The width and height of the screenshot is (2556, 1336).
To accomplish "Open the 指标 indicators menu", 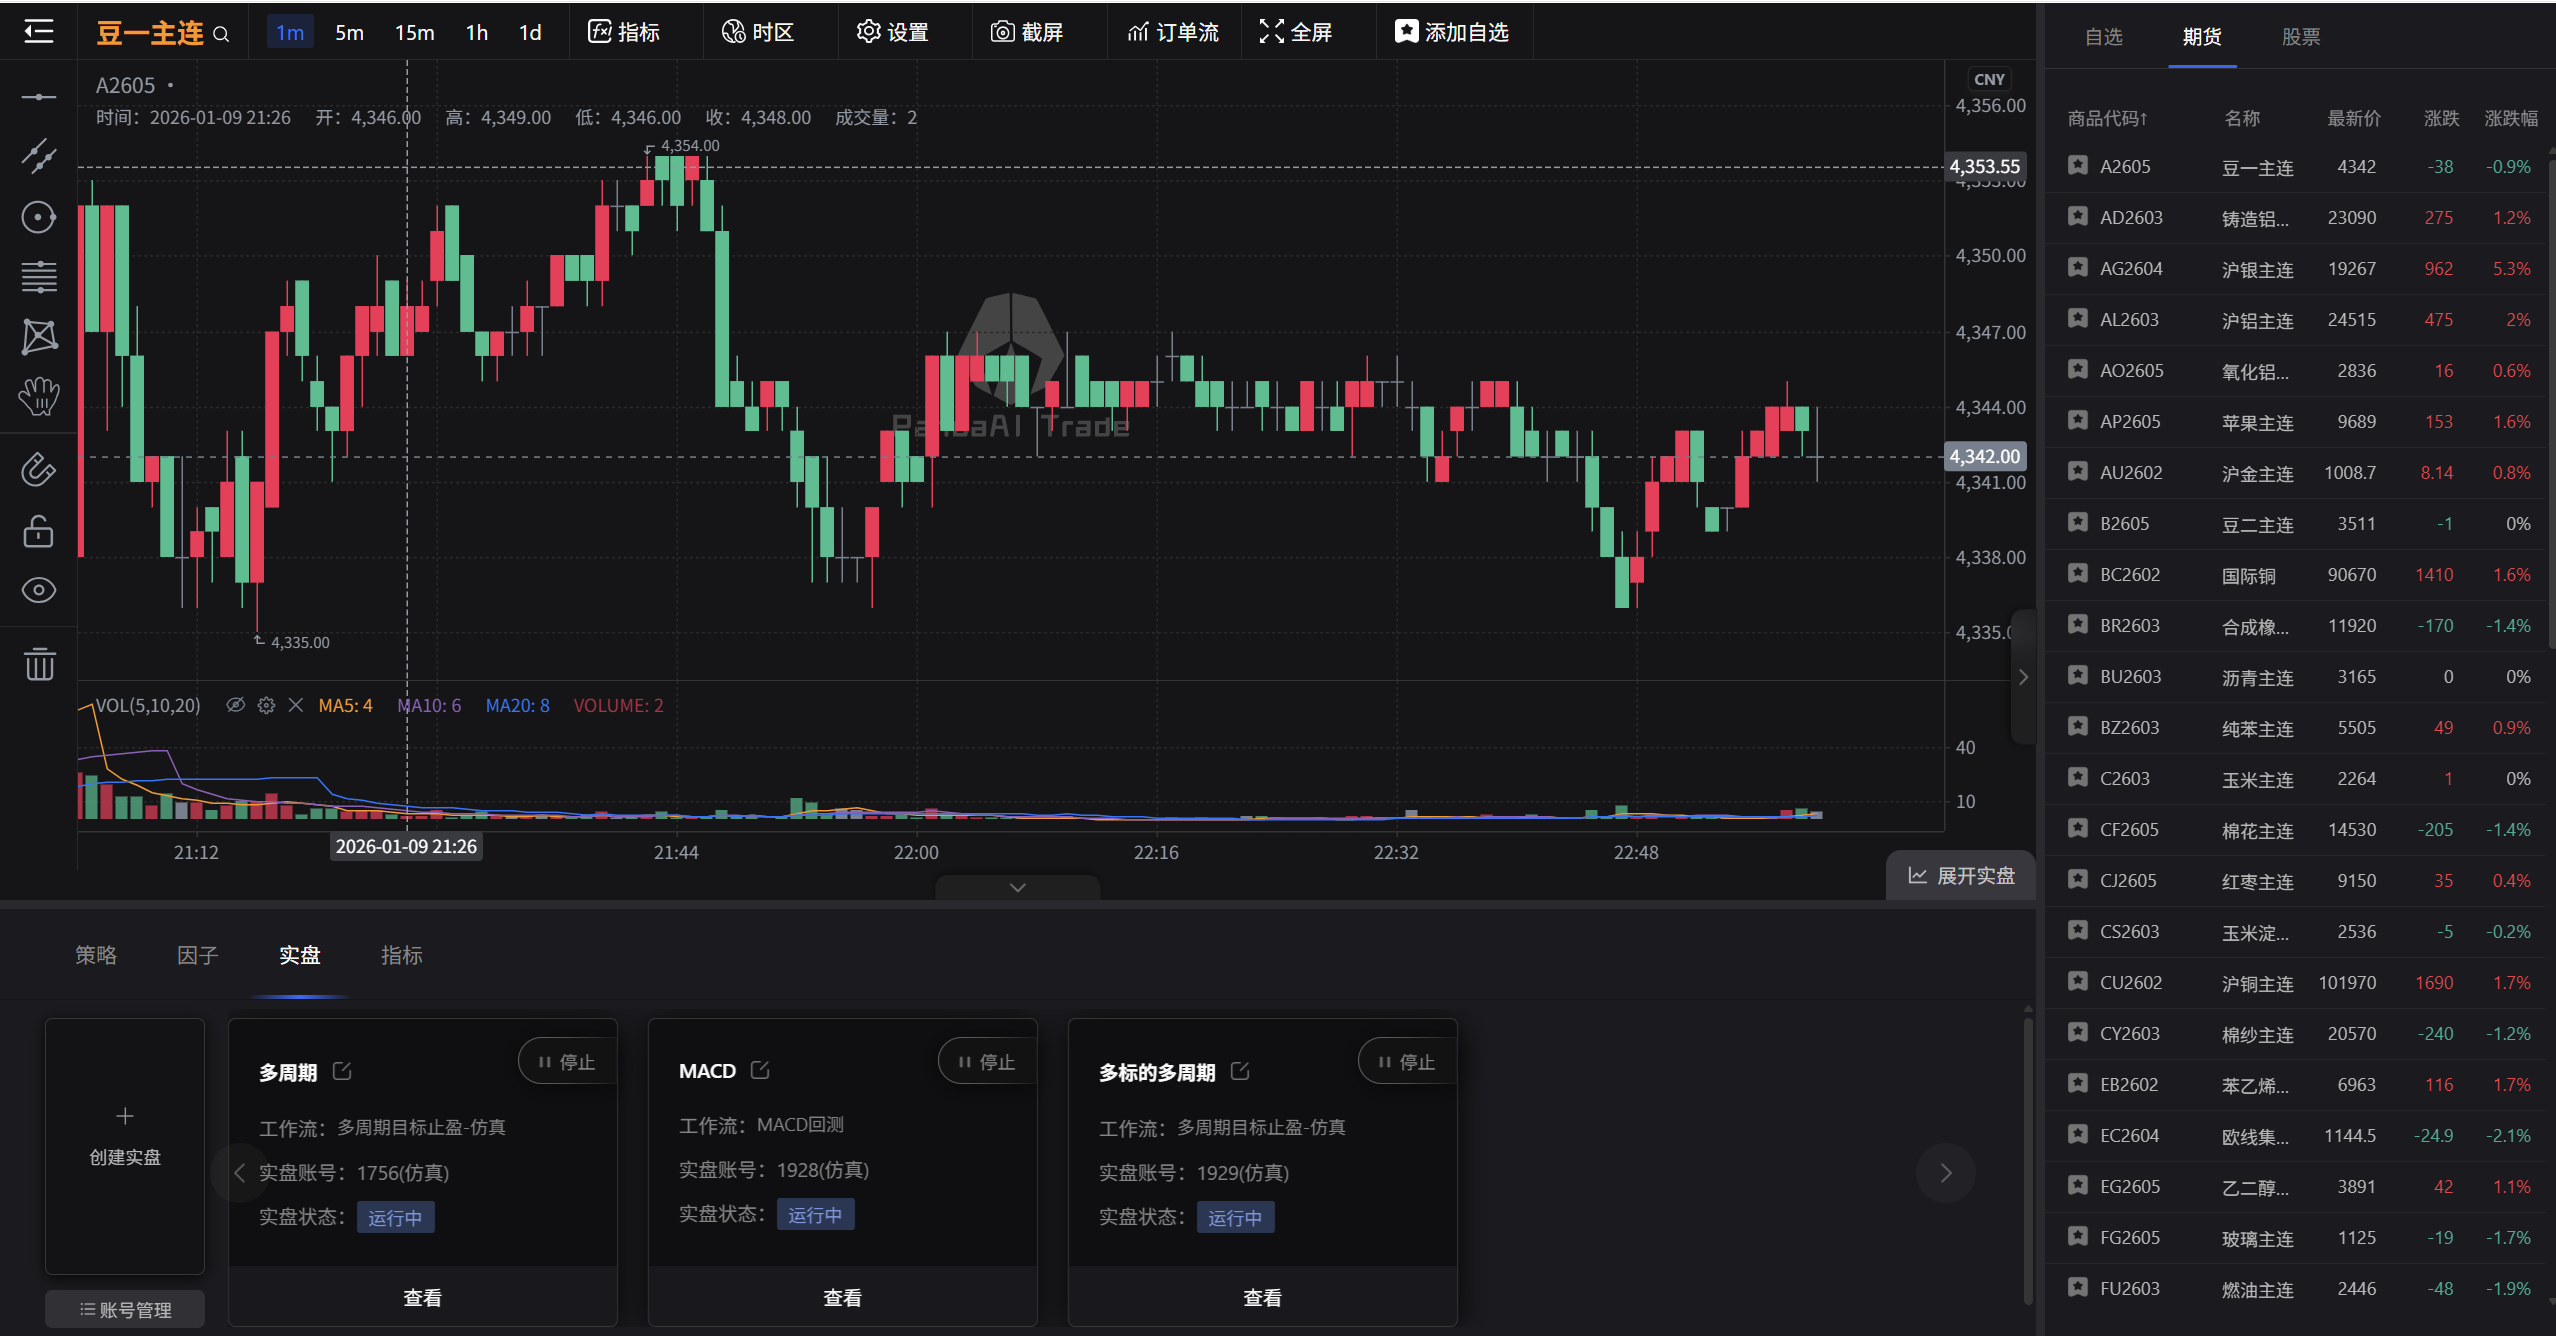I will point(624,32).
